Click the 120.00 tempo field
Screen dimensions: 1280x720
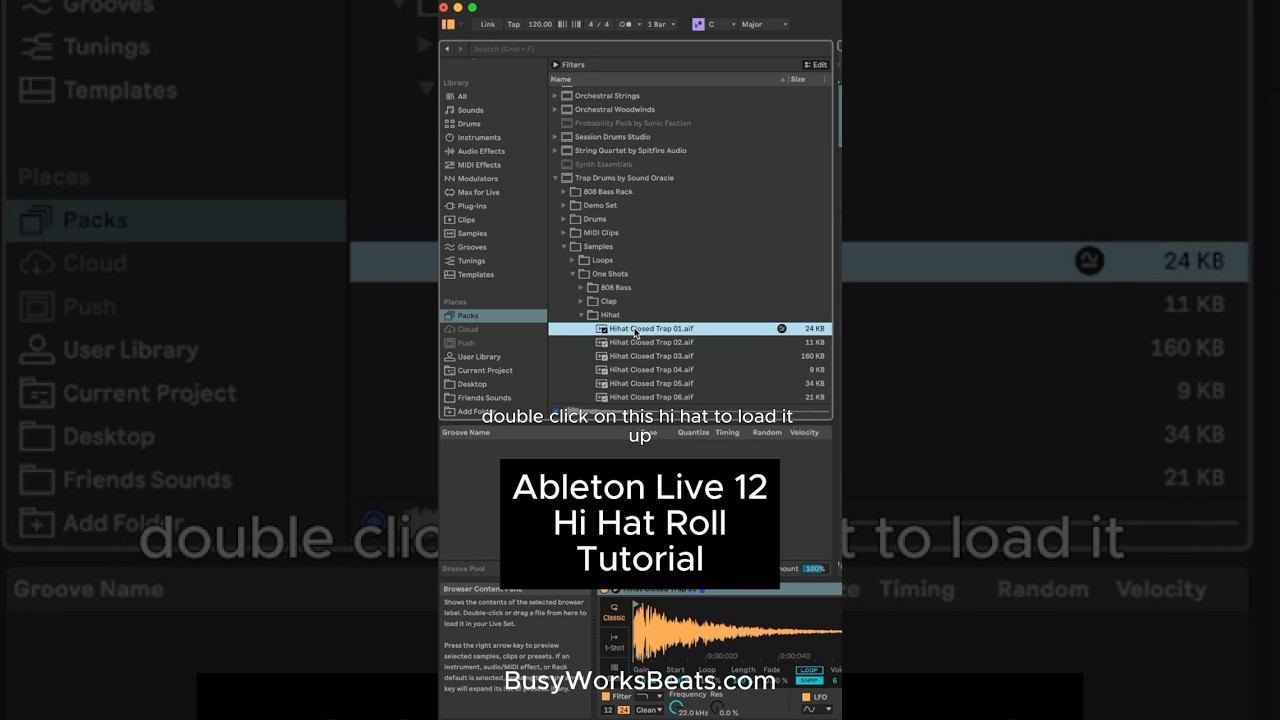(540, 24)
